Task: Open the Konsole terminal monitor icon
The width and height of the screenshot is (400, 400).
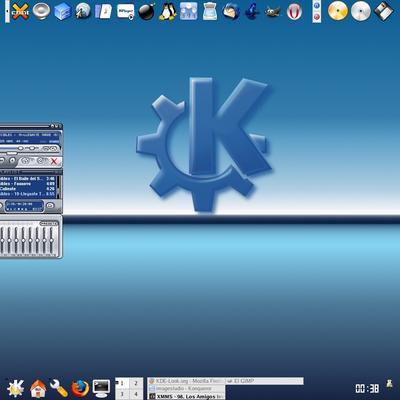Action: pos(101,388)
